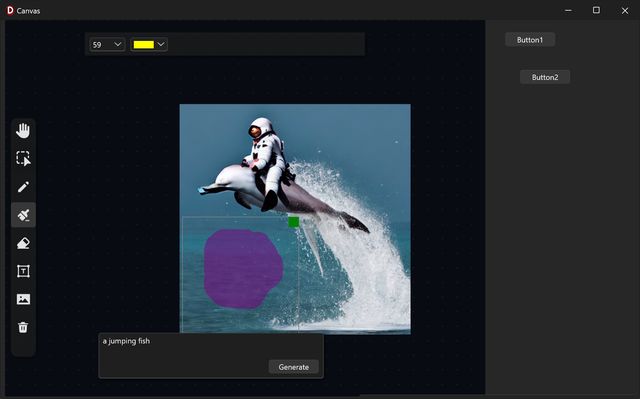Click Button1 in right panel
Viewport: 640px width, 399px height.
530,40
